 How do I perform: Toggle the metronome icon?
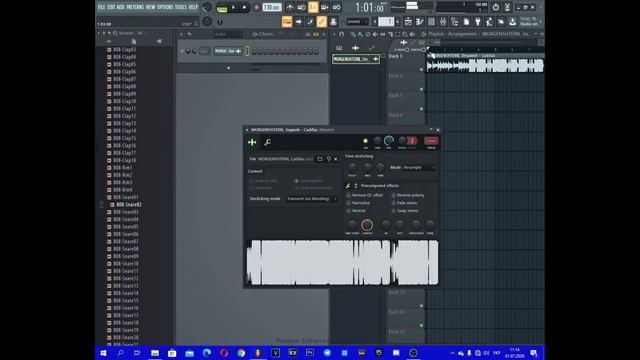(290, 7)
